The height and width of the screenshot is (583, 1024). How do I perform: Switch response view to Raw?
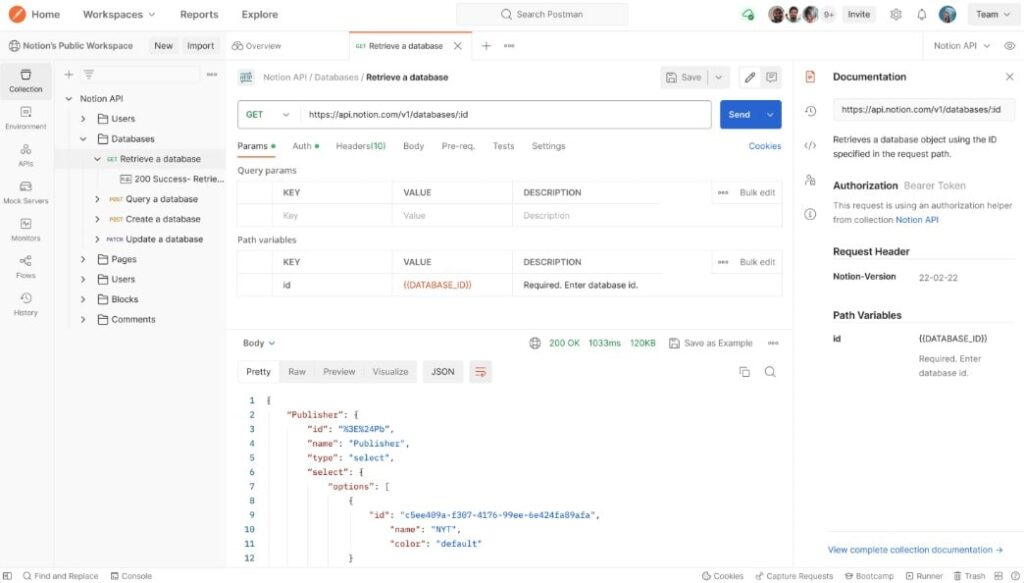pos(296,371)
